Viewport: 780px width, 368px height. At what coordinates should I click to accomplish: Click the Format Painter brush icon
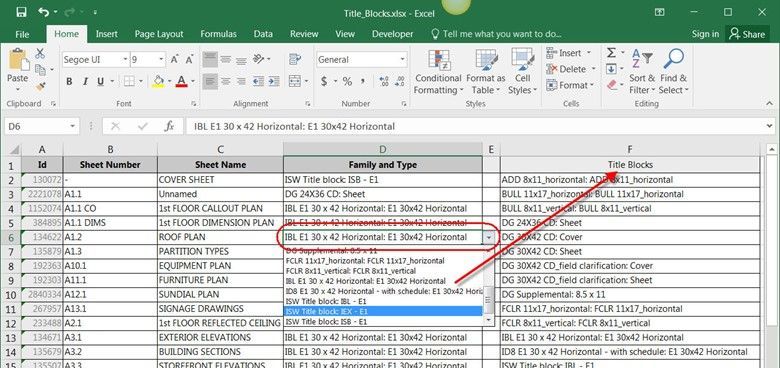coord(41,87)
